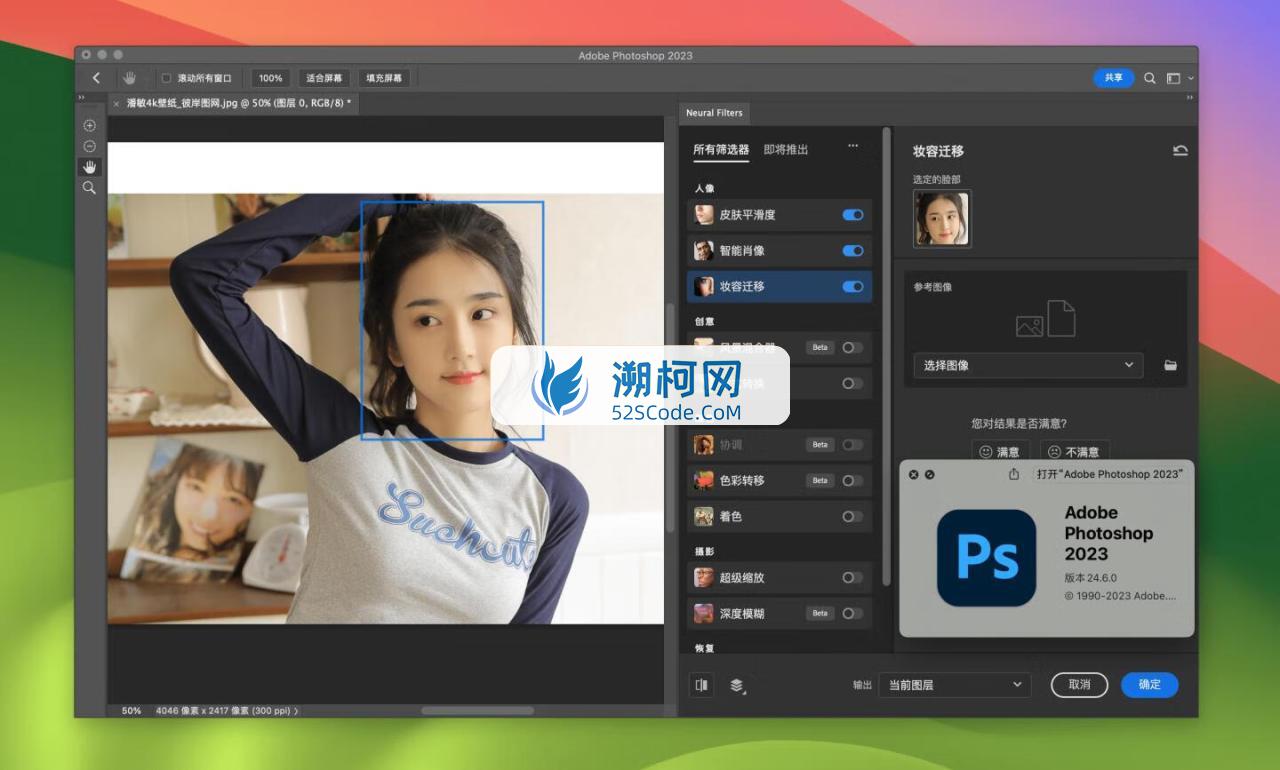Click the 取消 button

click(1079, 685)
